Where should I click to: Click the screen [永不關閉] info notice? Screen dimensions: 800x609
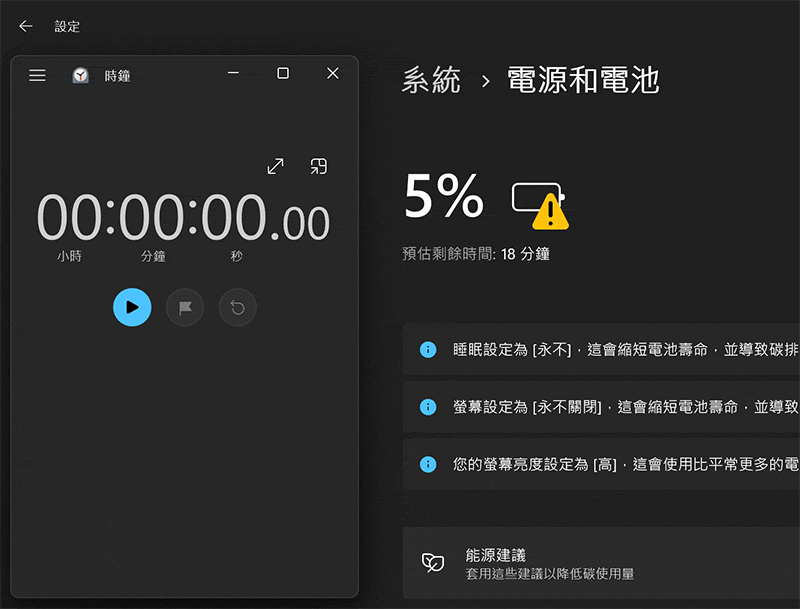[x=602, y=407]
